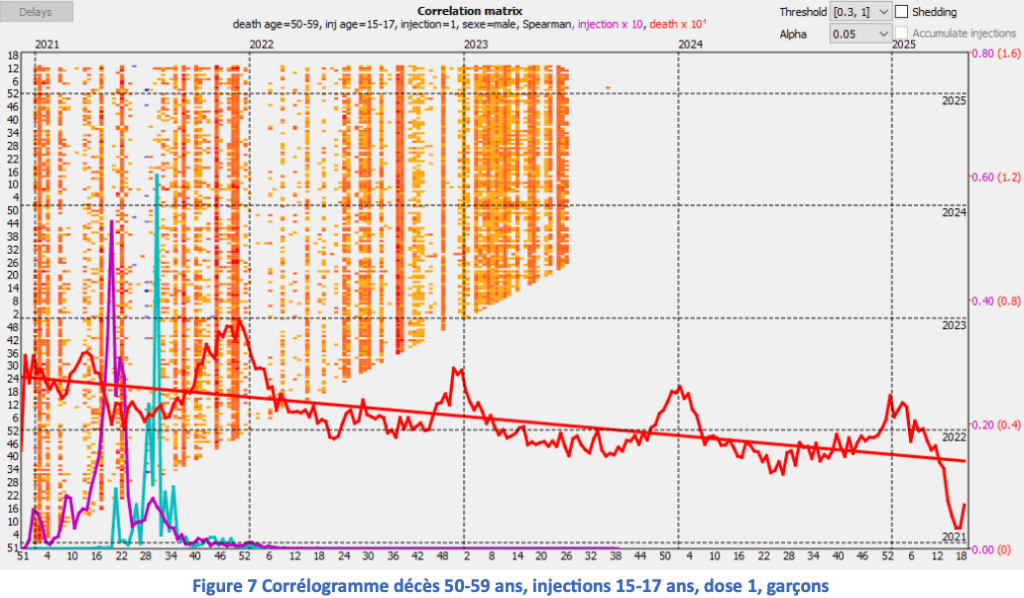Screen dimensions: 1024x598
Task: Click the tall magenta injection peak
Action: tap(111, 222)
